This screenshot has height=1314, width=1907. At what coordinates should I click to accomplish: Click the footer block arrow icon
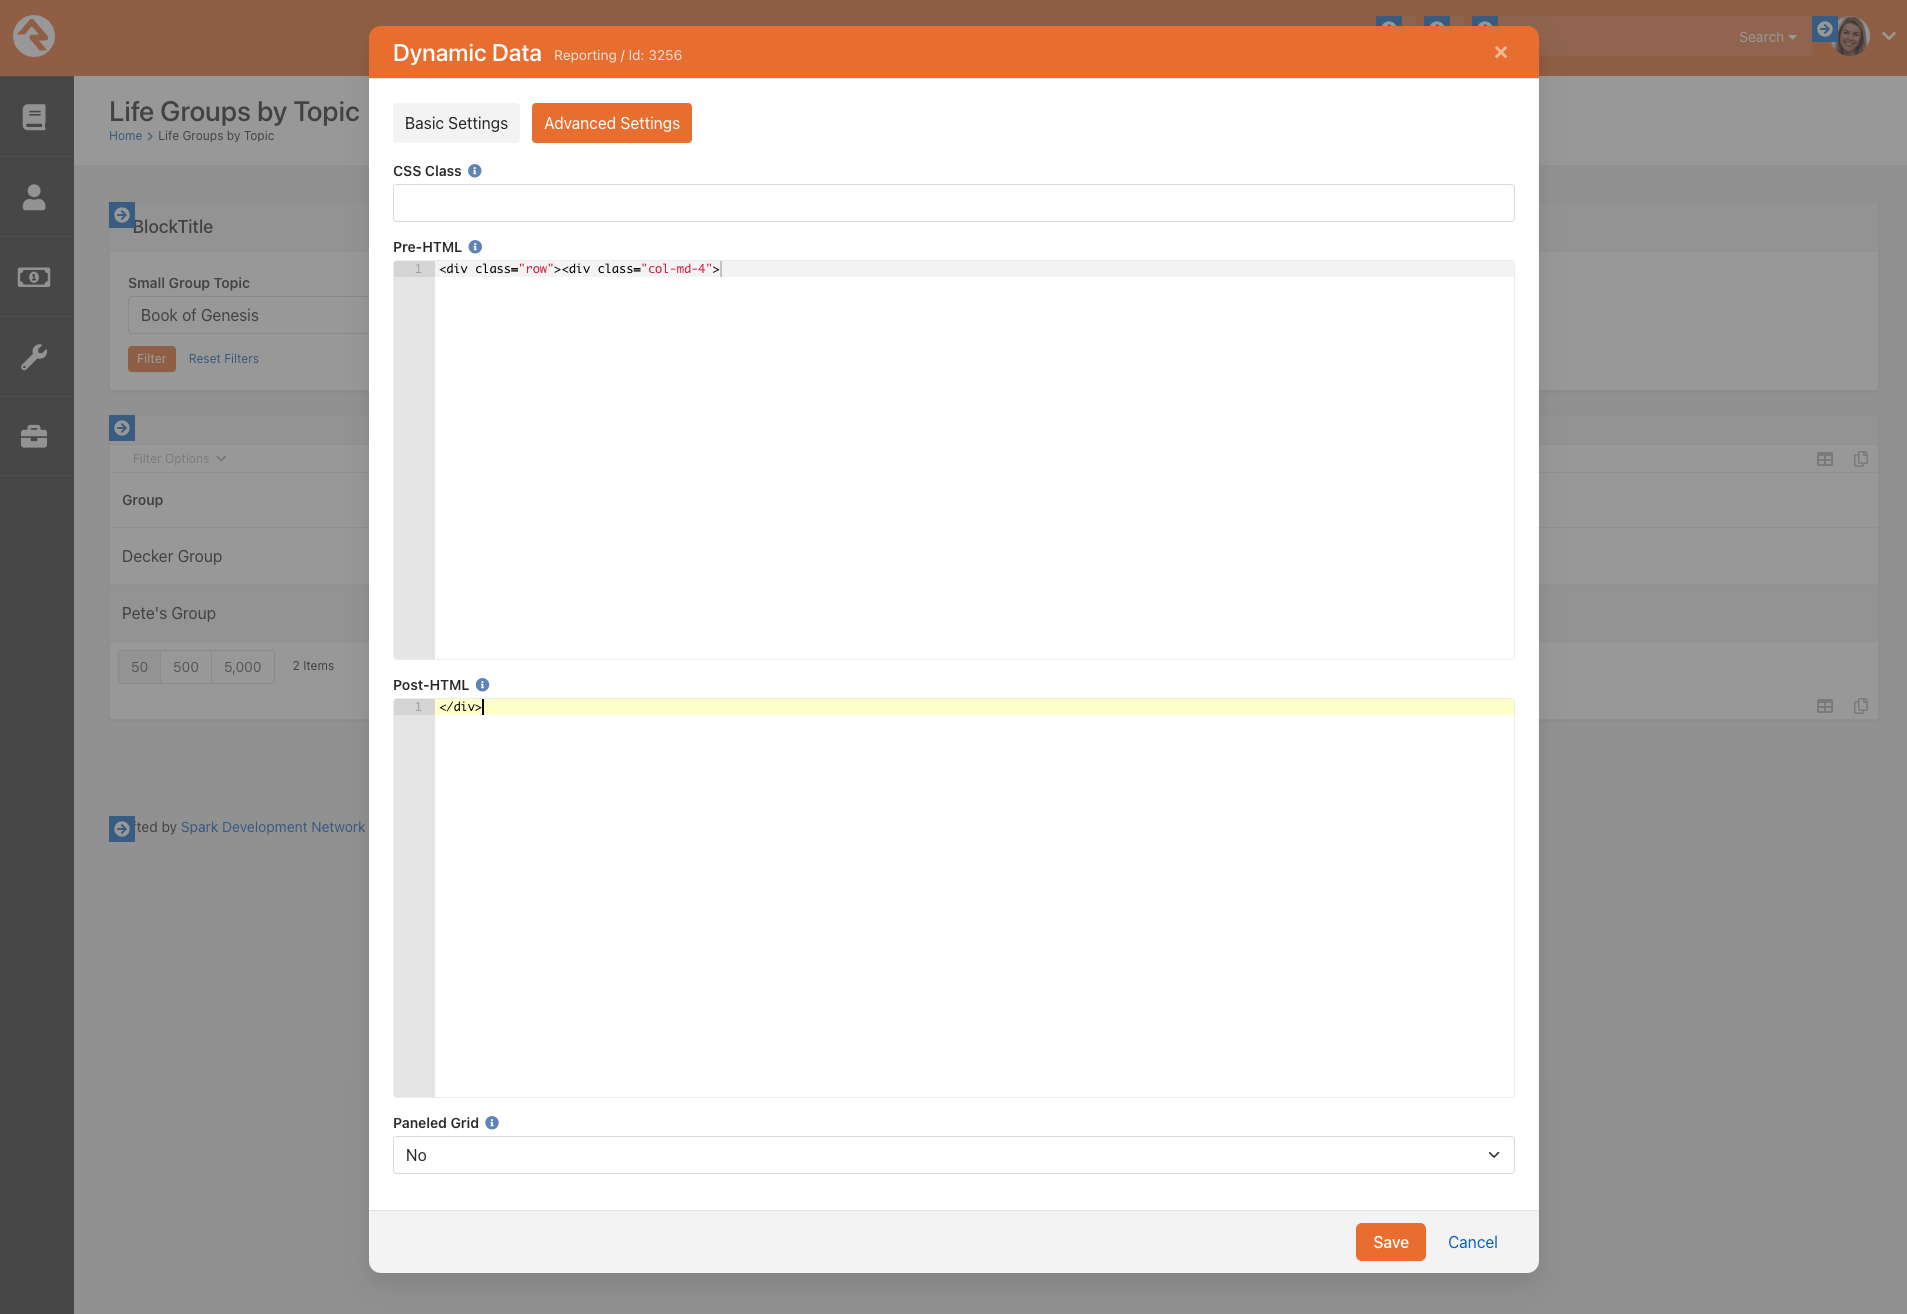click(122, 828)
